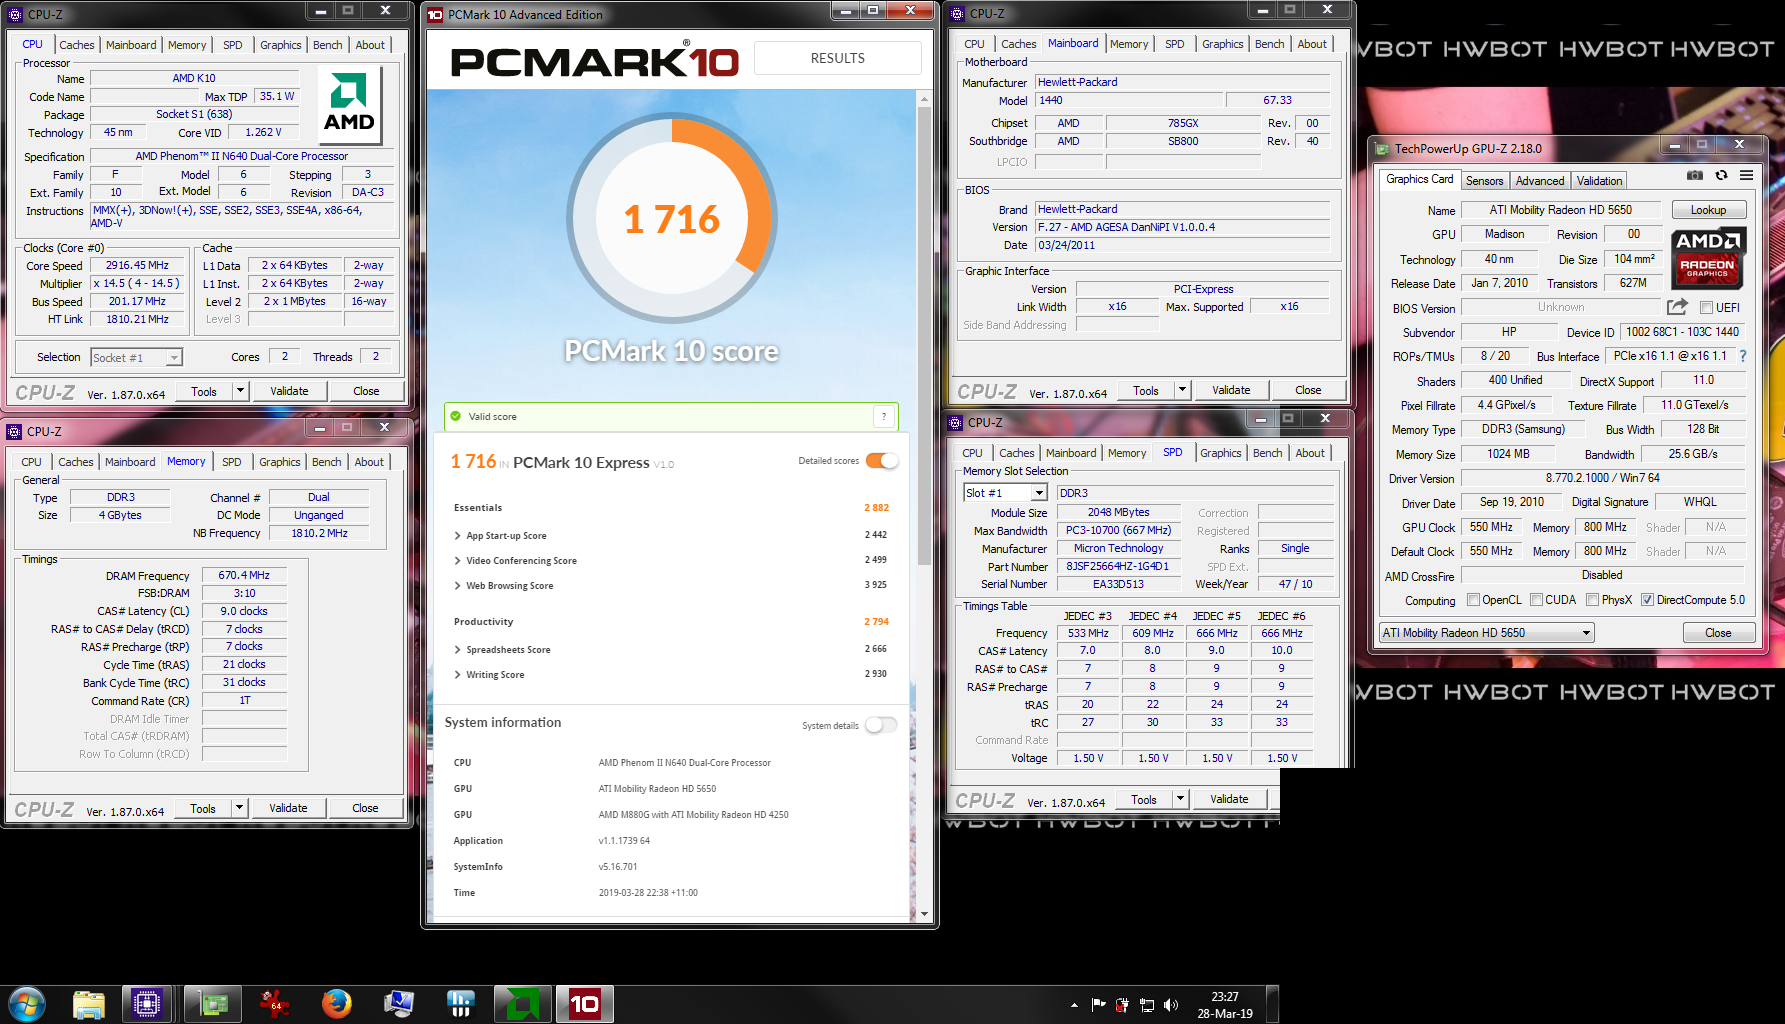Click the power plug tray icon
The height and width of the screenshot is (1024, 1785).
[1122, 1005]
